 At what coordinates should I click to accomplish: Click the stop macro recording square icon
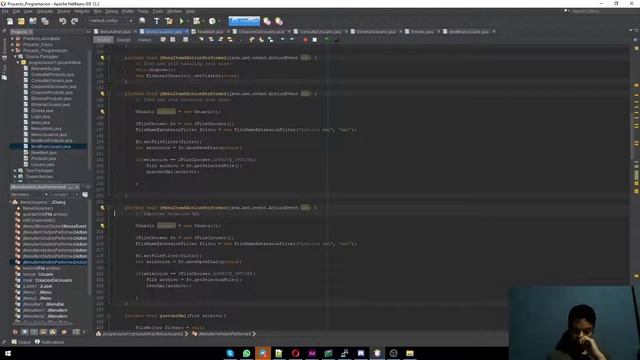click(315, 40)
